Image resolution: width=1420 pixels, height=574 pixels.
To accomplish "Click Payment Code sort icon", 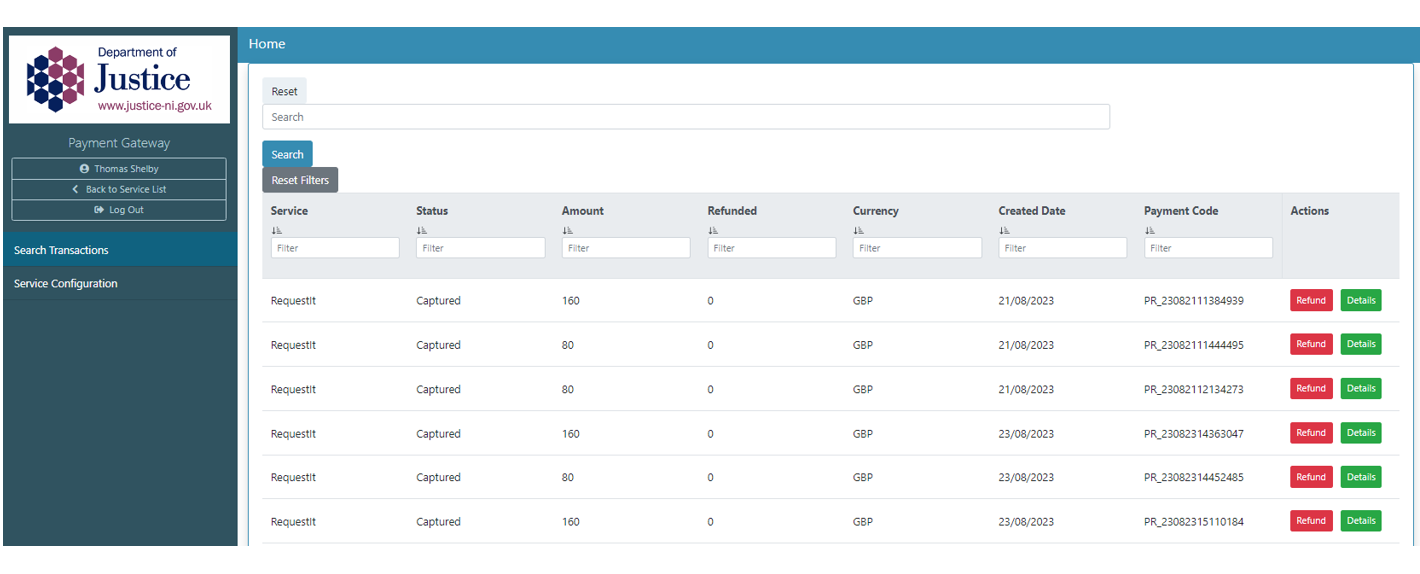I will [x=1150, y=230].
